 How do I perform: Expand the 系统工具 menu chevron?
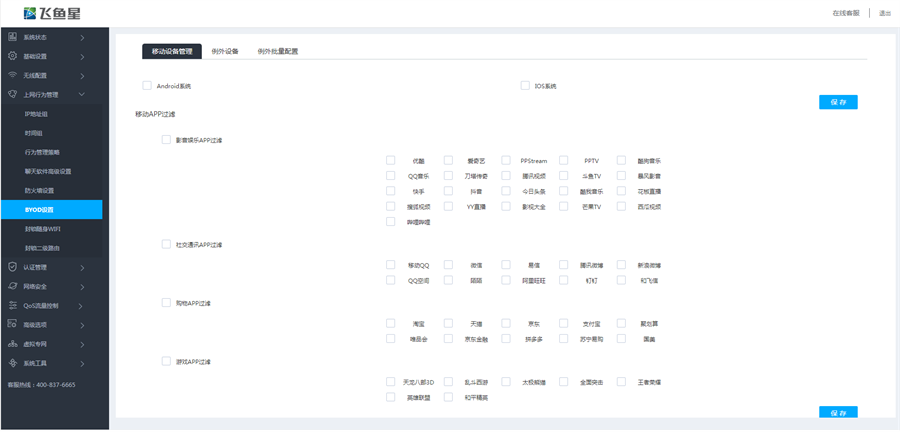tap(82, 364)
